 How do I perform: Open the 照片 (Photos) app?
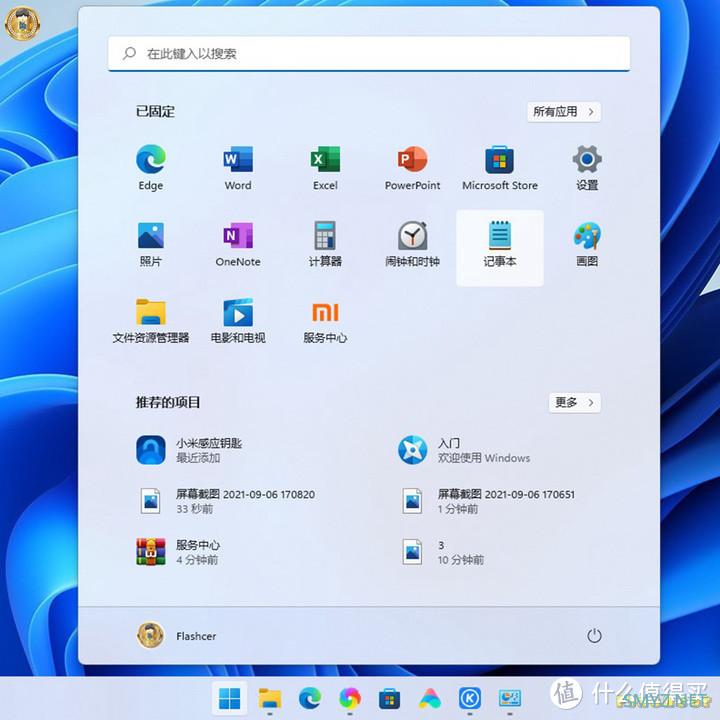[151, 244]
